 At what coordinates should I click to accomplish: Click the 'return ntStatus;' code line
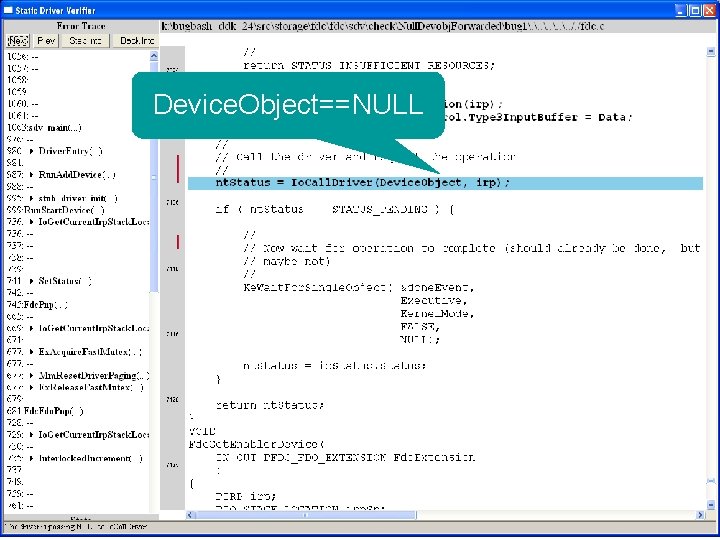click(x=270, y=405)
